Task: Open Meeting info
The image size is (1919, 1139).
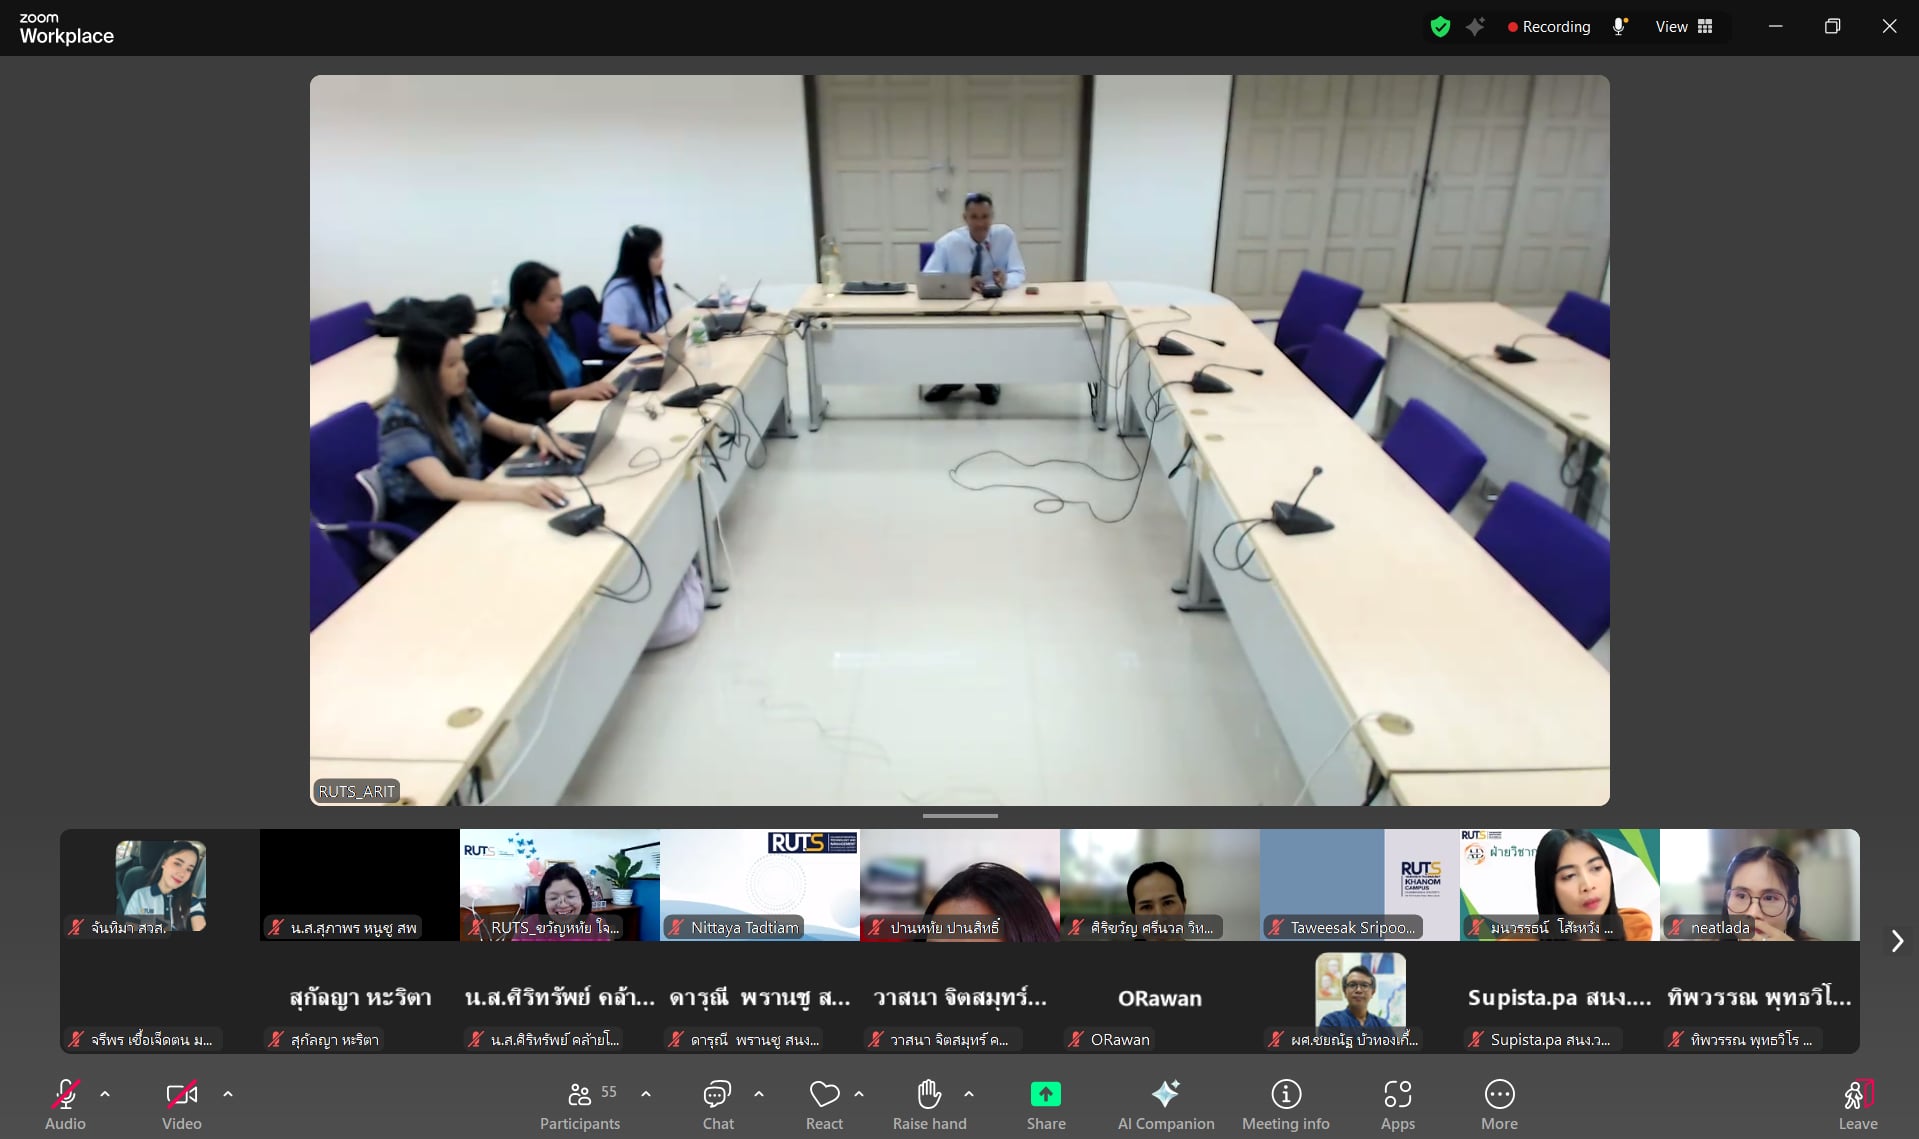Action: coord(1285,1104)
